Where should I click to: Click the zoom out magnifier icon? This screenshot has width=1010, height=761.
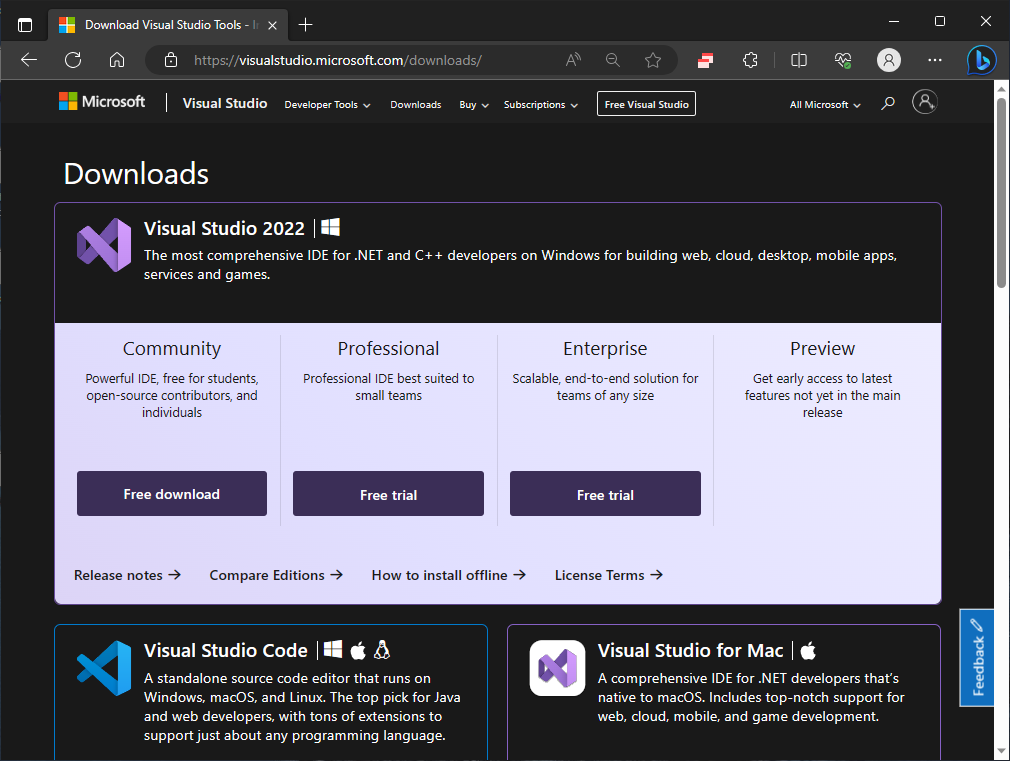(613, 60)
